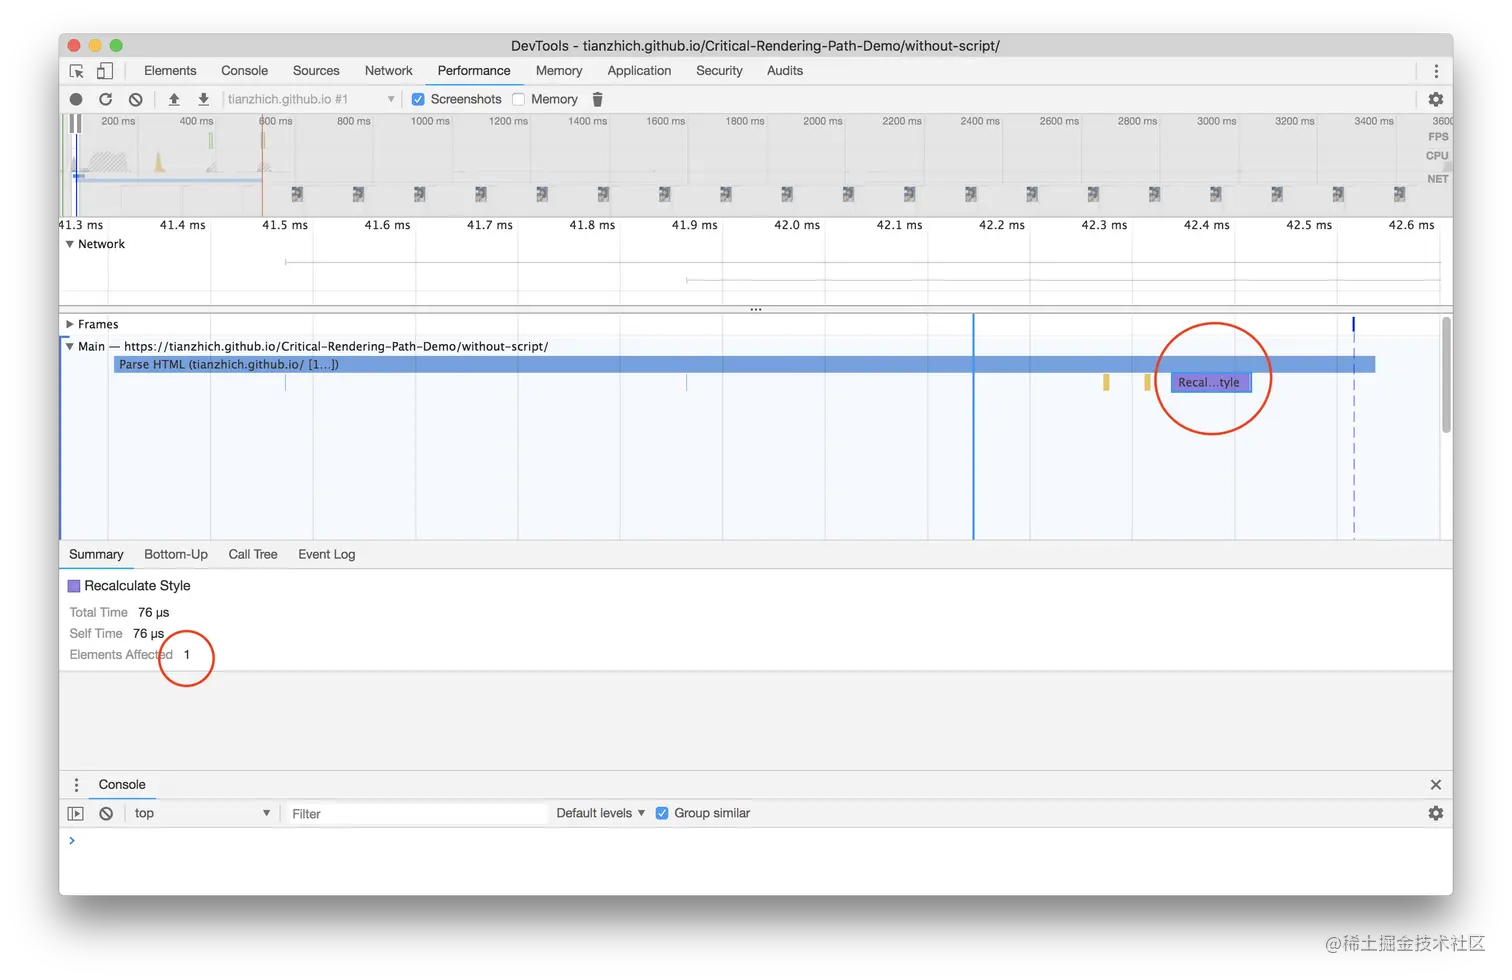Click the Recalculate Style purple color swatch
Image resolution: width=1512 pixels, height=980 pixels.
[74, 586]
